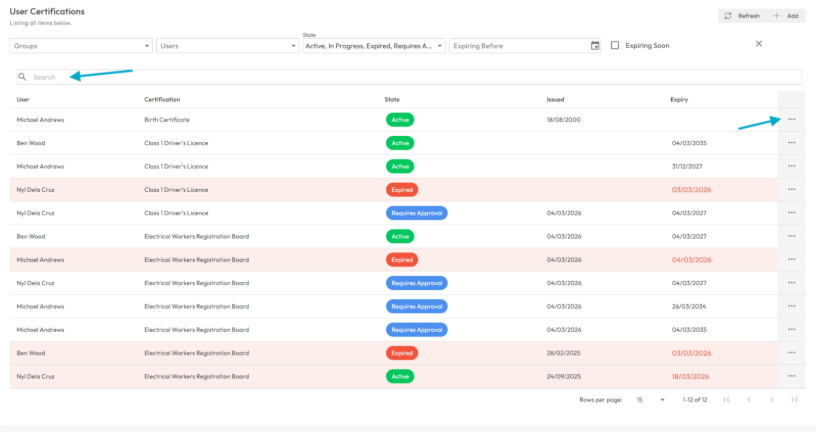
Task: Go to the next page arrow
Action: [771, 400]
